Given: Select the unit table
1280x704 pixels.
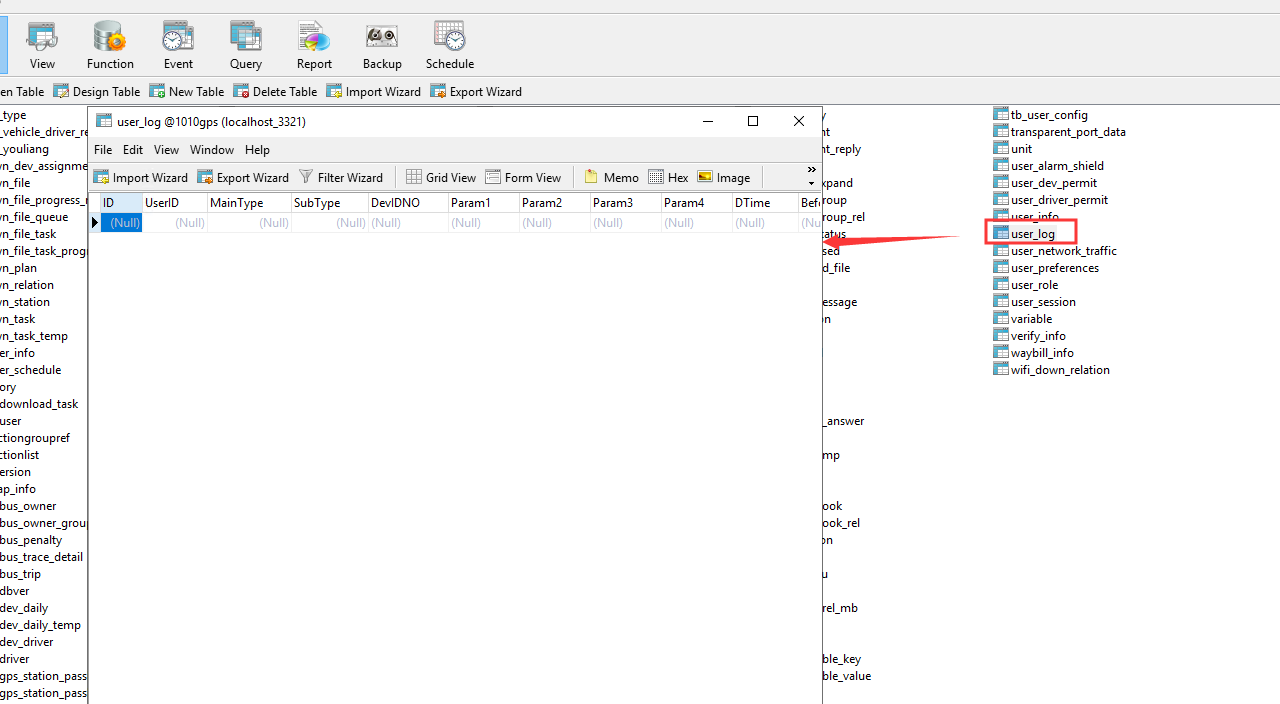Looking at the screenshot, I should click(1013, 149).
